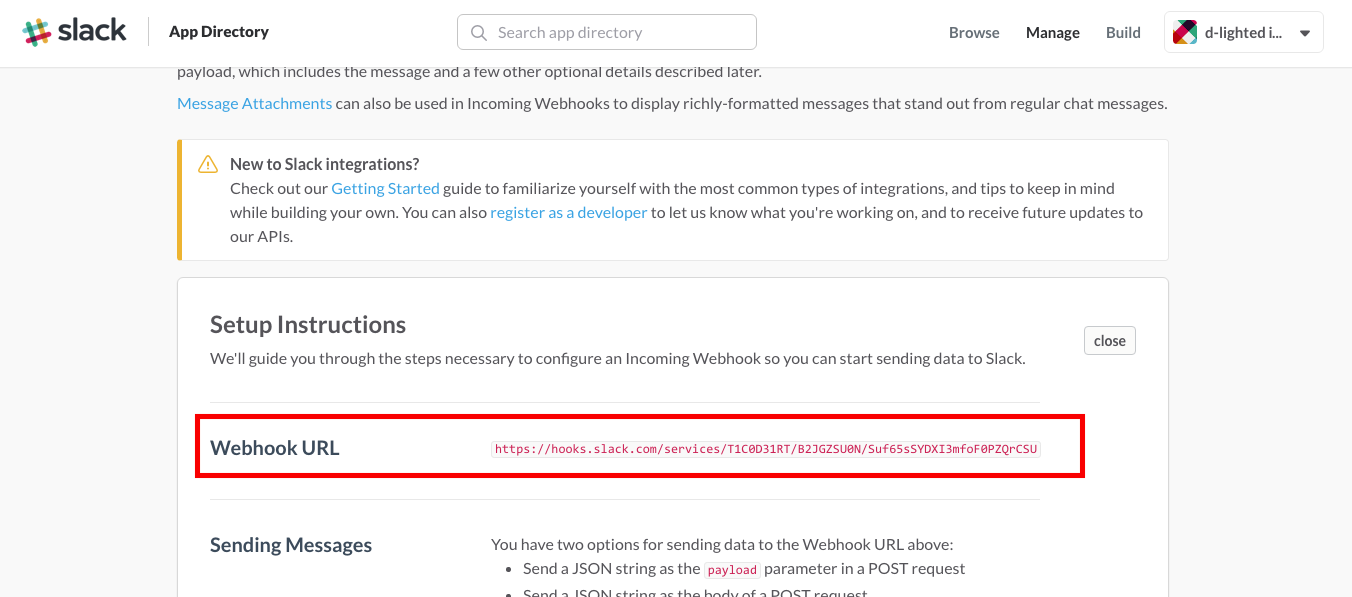Click the Webhook URL section label
This screenshot has height=597, width=1352.
pos(275,448)
